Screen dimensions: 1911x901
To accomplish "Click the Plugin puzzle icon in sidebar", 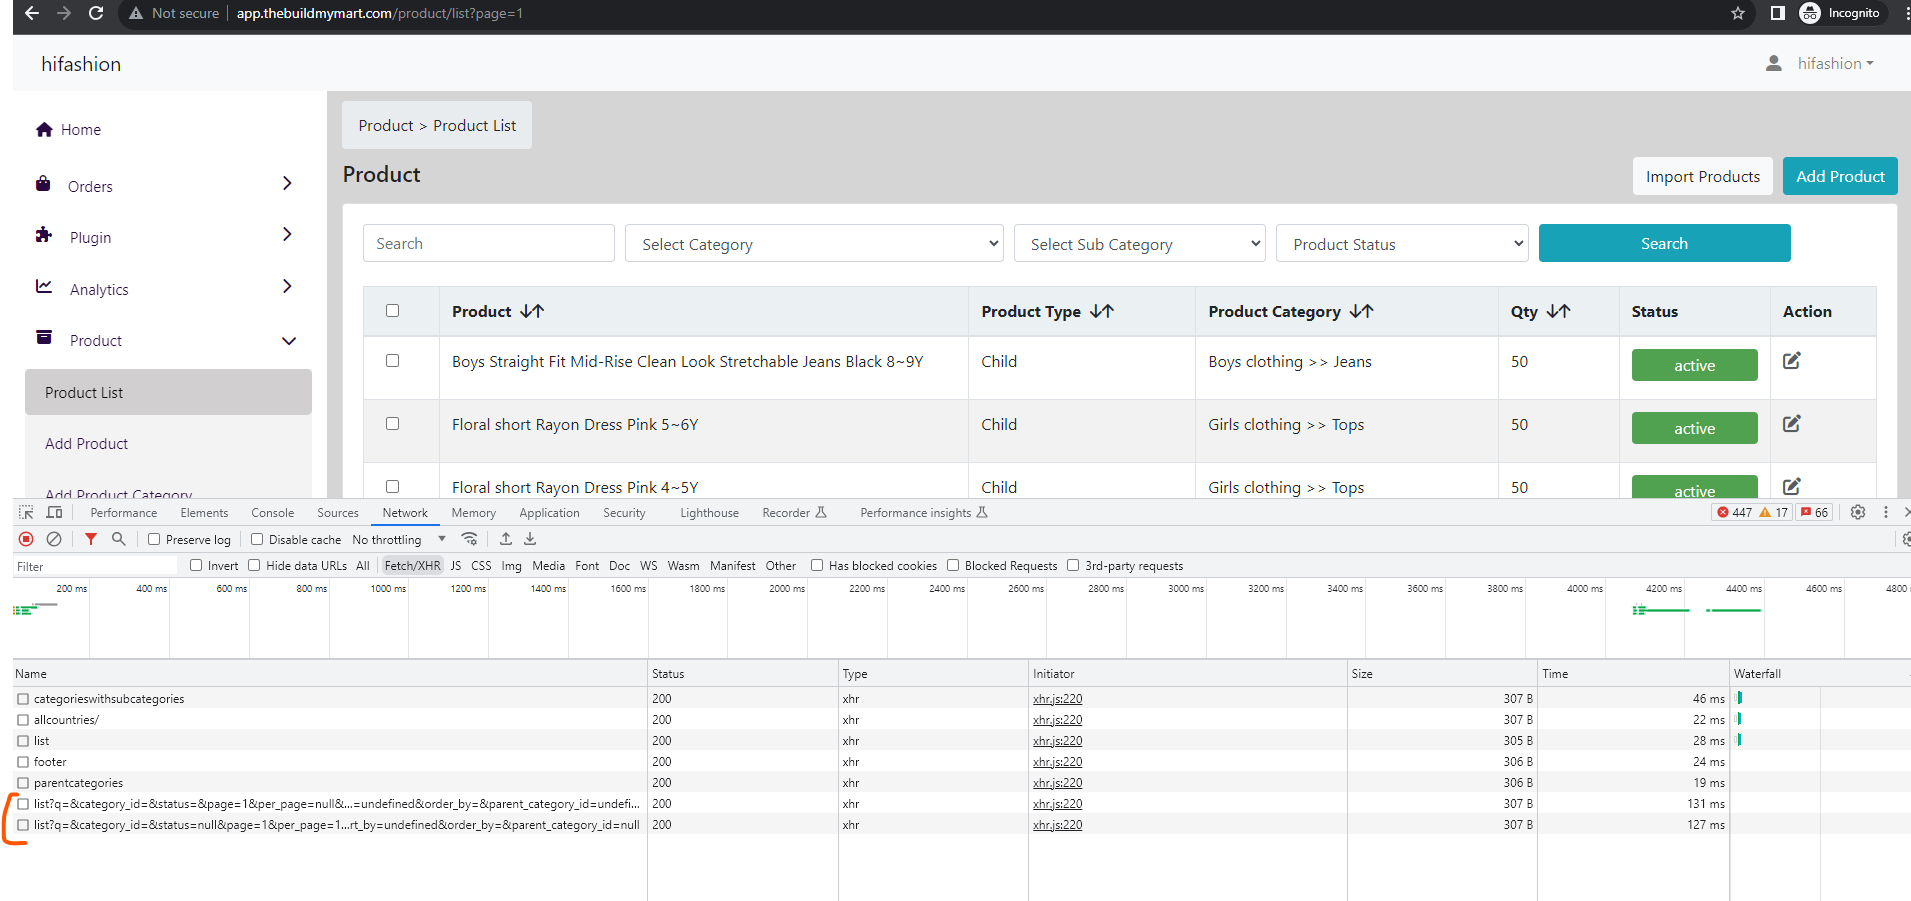I will coord(43,235).
